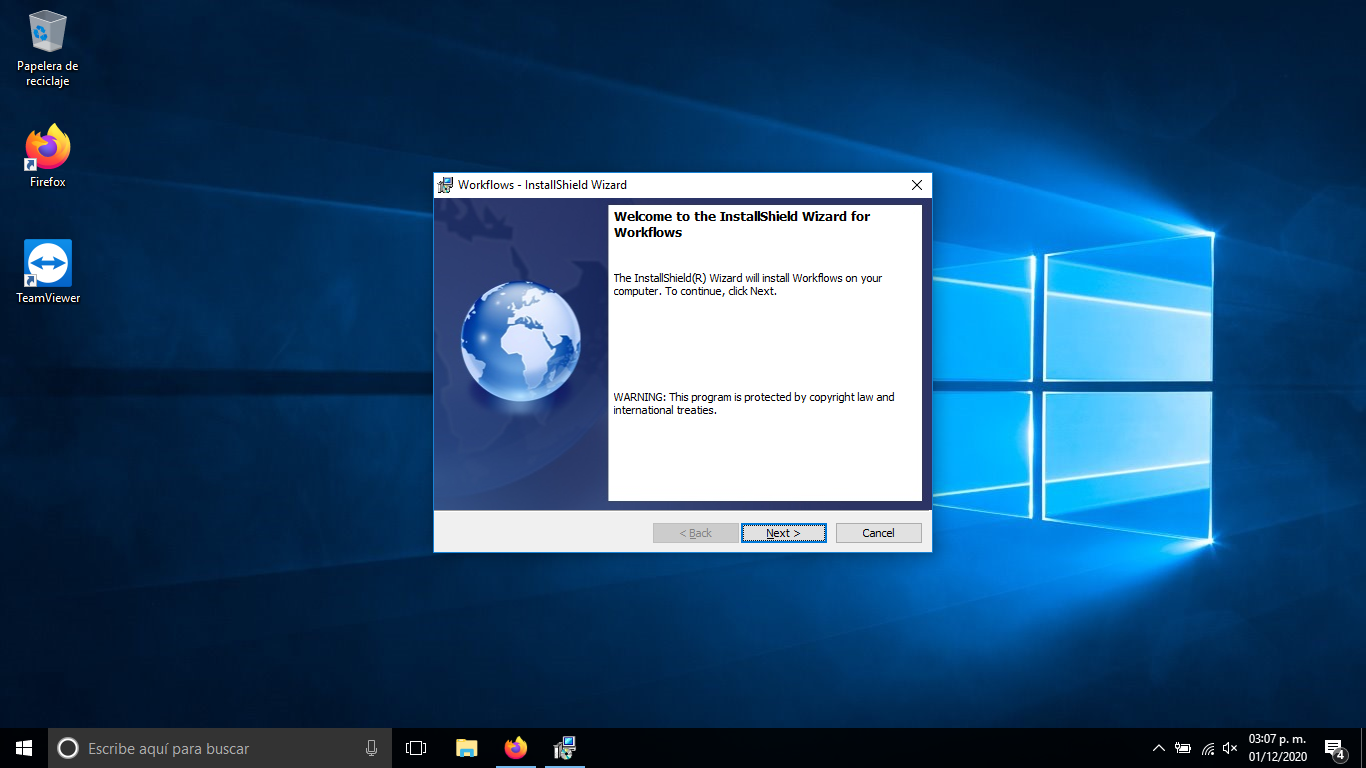Click the 'Escribe aquí para buscar' search box

[210, 748]
